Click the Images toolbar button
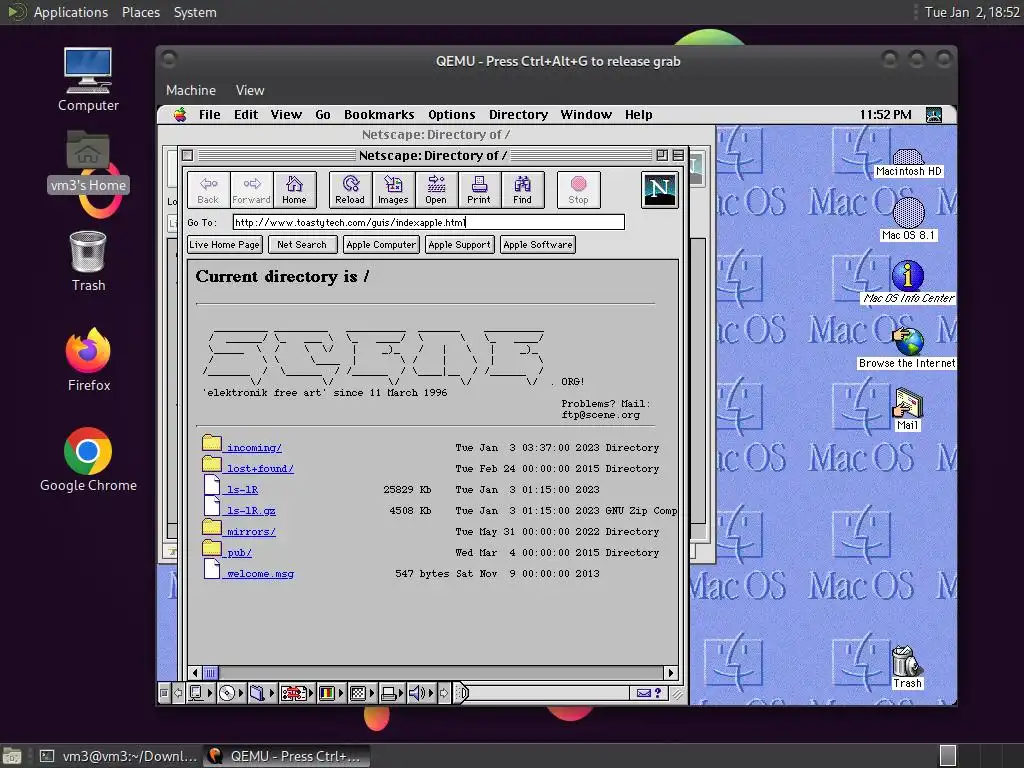Viewport: 1024px width, 768px height. tap(393, 190)
